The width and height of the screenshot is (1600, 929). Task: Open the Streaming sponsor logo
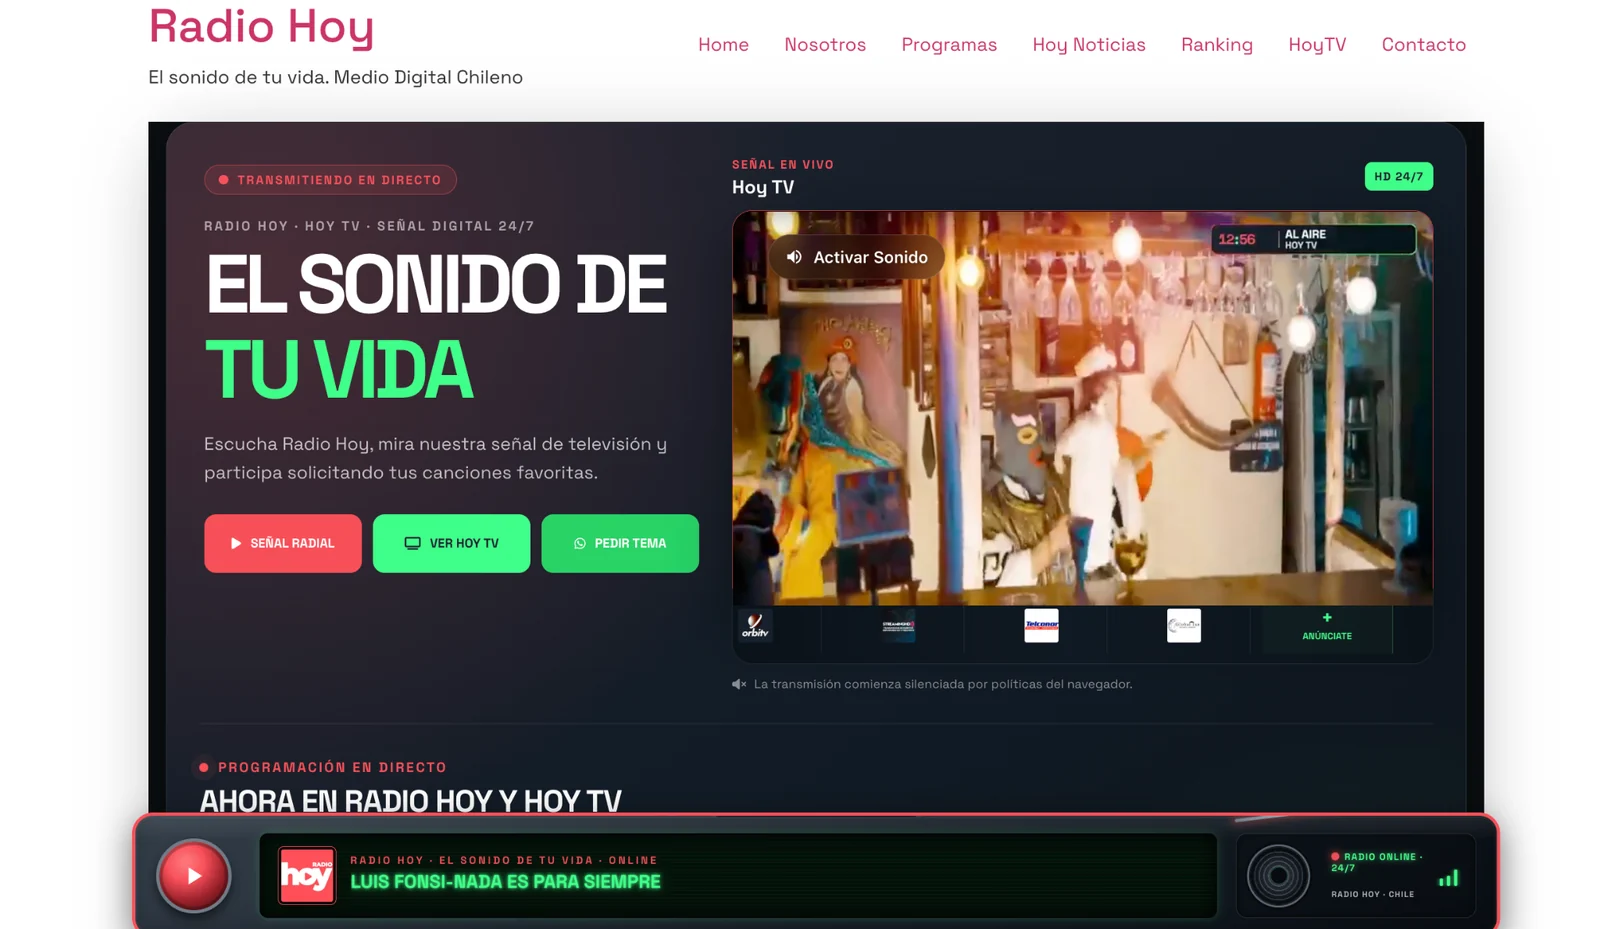[898, 626]
